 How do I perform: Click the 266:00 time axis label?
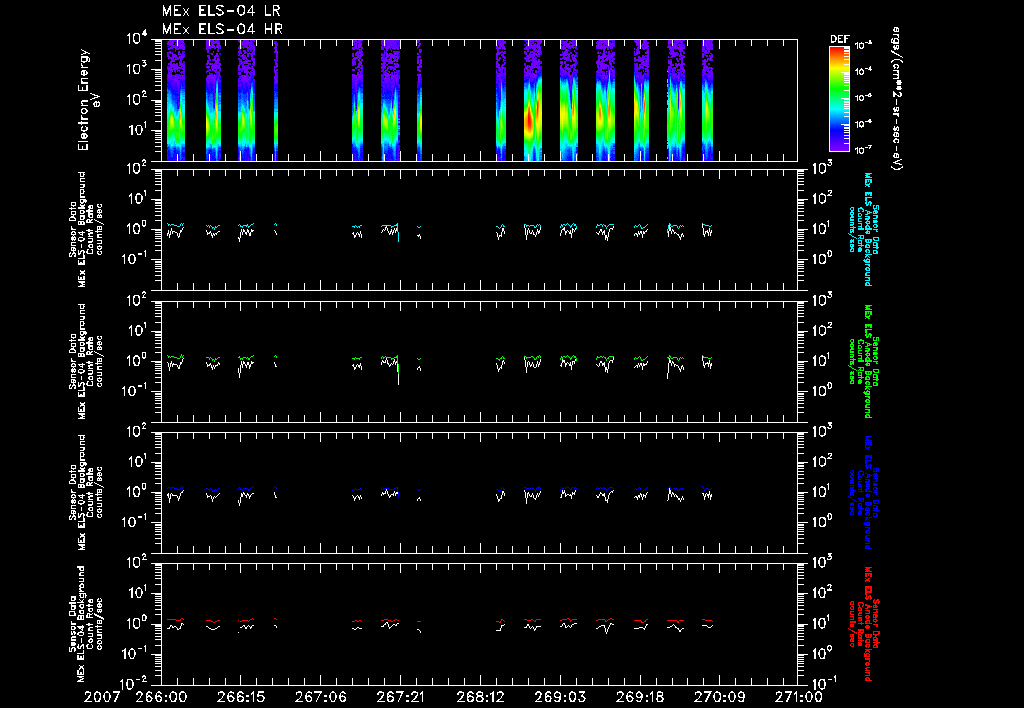(160, 697)
